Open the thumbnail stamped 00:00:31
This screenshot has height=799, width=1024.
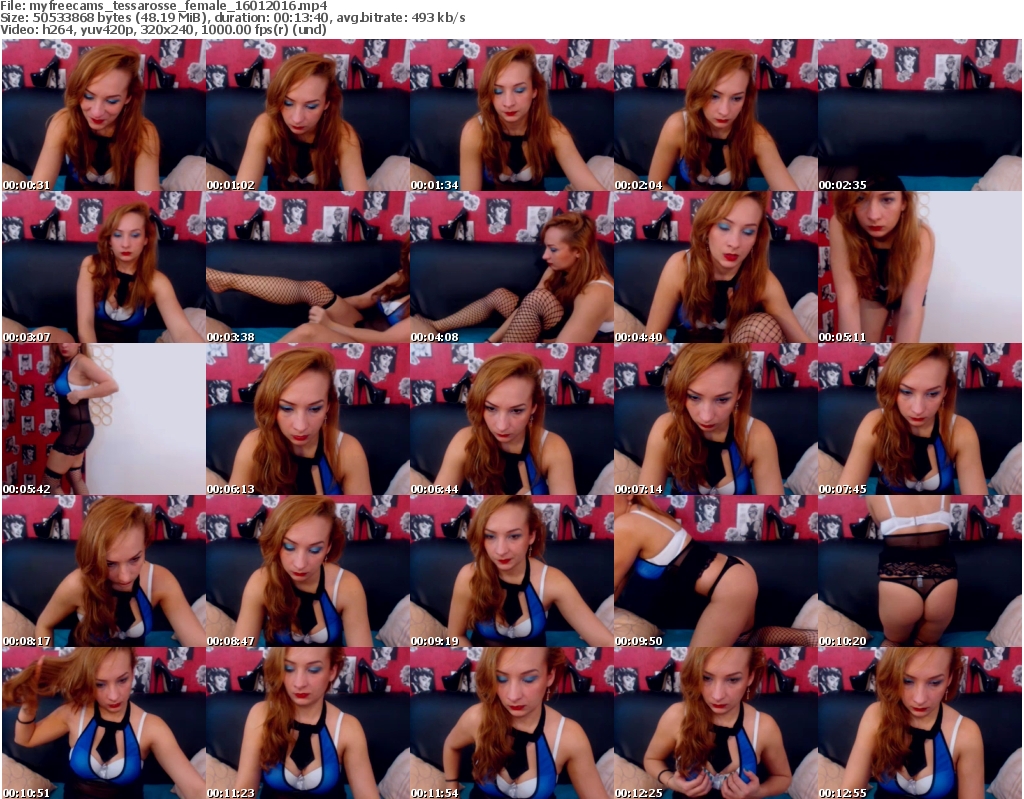[104, 115]
